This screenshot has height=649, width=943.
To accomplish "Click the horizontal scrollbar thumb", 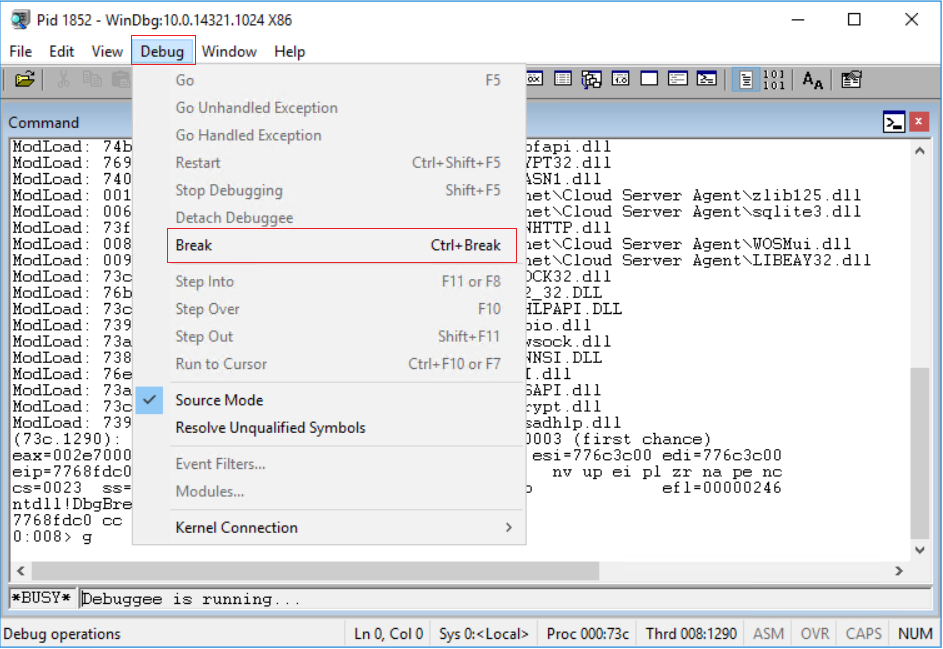I will [x=315, y=571].
